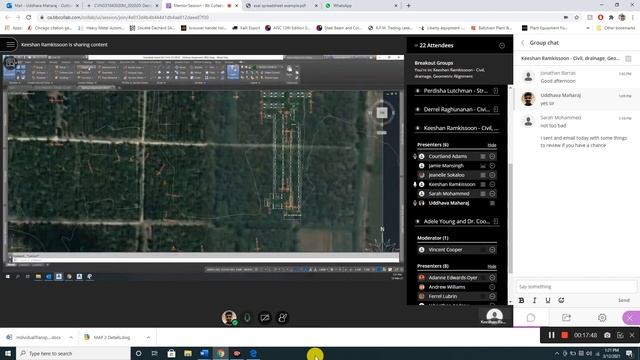Close the purple Collaborate panel button

[x=630, y=318]
